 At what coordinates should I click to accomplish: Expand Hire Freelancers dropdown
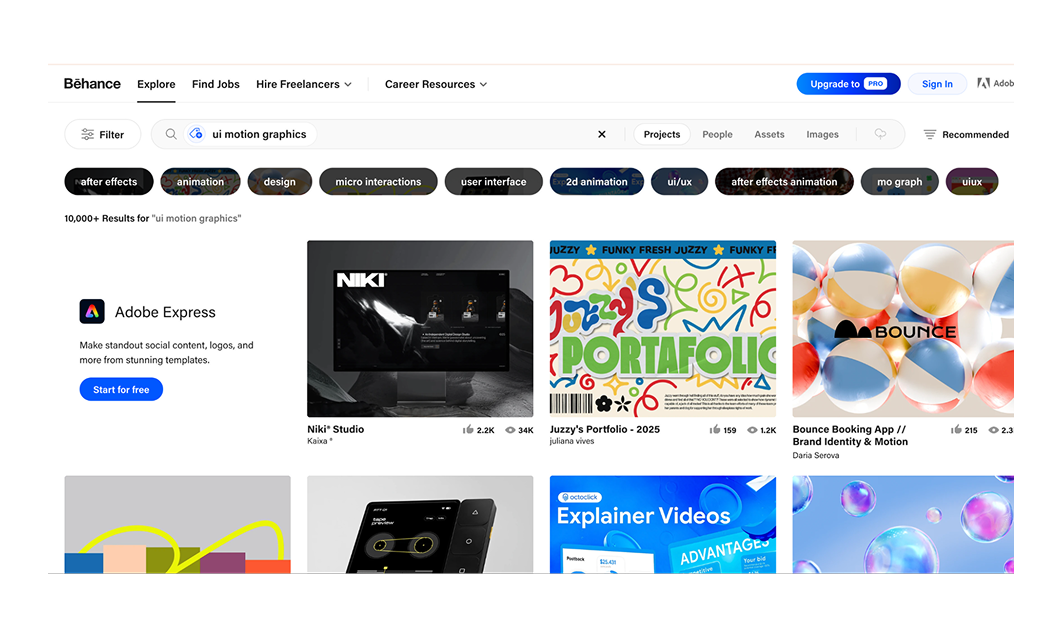(x=303, y=84)
